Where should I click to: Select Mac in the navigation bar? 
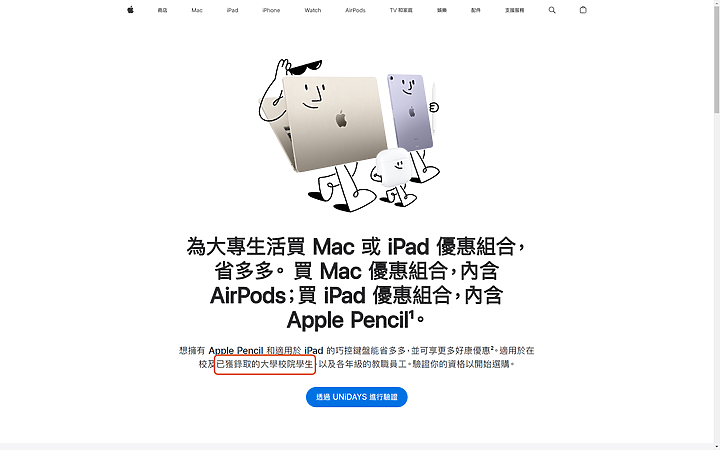197,10
